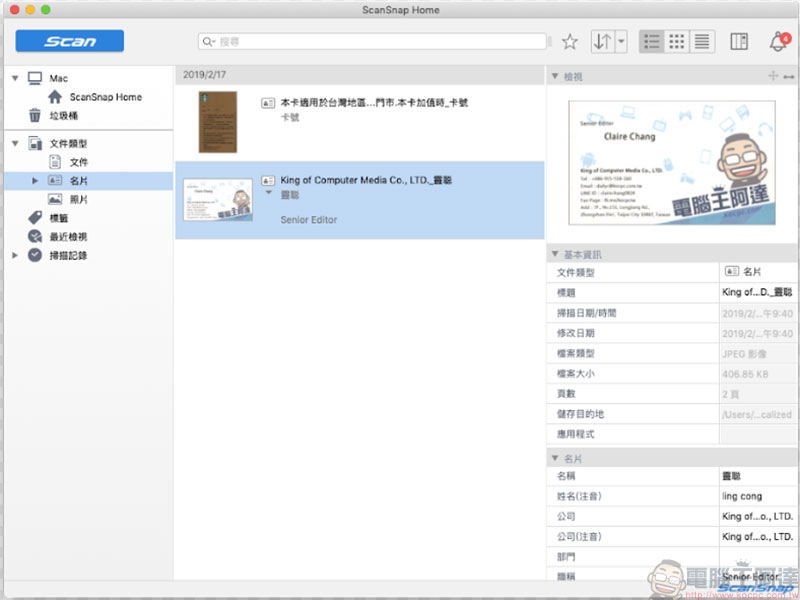Click the 文件類型 document type icon

coord(35,143)
